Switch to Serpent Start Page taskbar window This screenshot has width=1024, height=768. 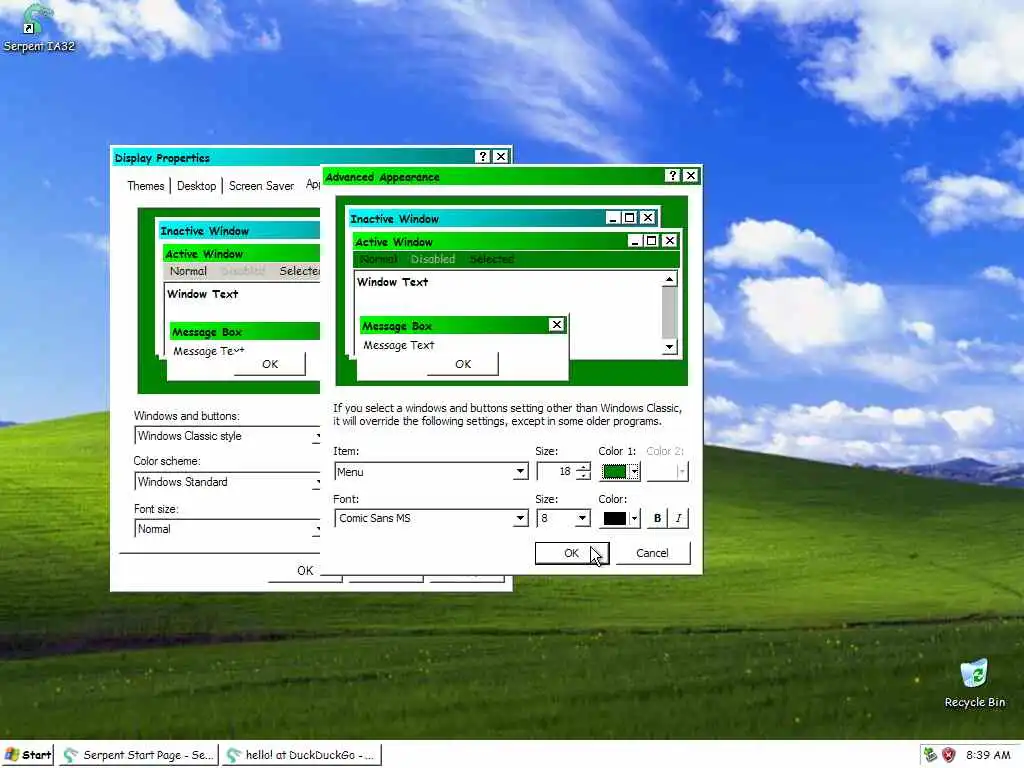click(139, 755)
